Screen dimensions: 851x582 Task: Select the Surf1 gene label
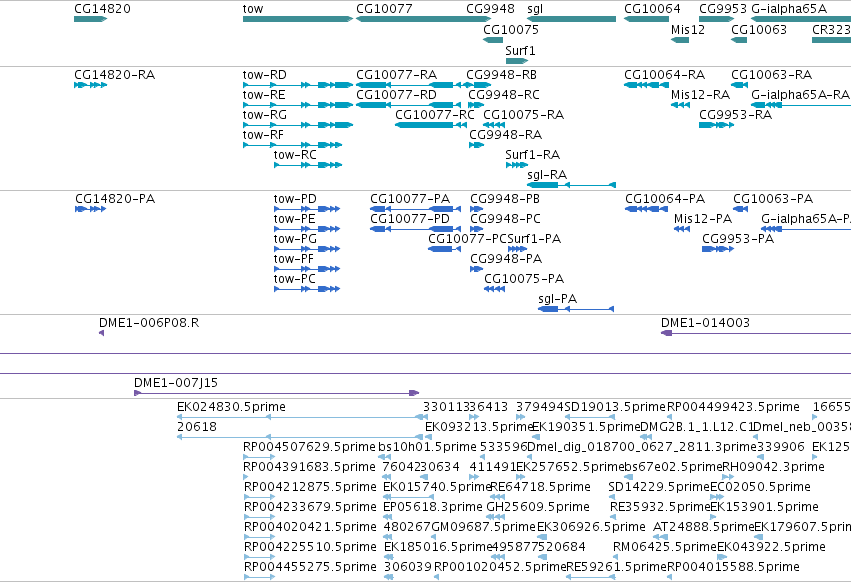point(520,50)
